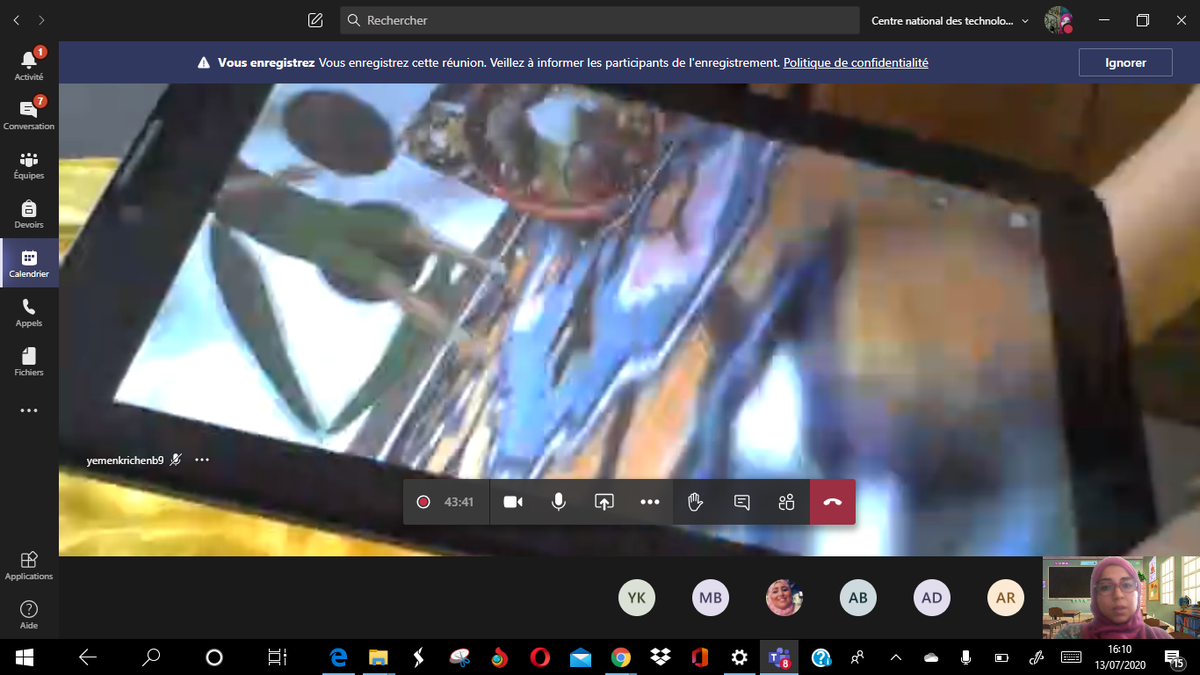Open the Aide help menu
The width and height of the screenshot is (1200, 675).
(29, 614)
